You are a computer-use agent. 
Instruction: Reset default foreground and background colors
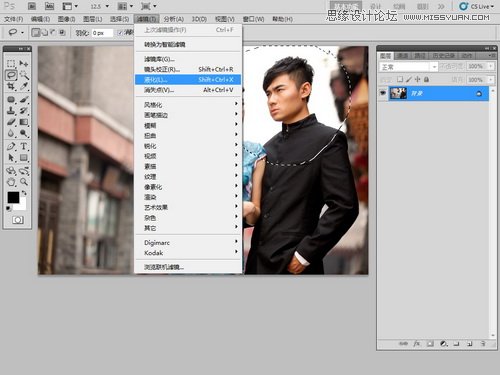[9, 209]
